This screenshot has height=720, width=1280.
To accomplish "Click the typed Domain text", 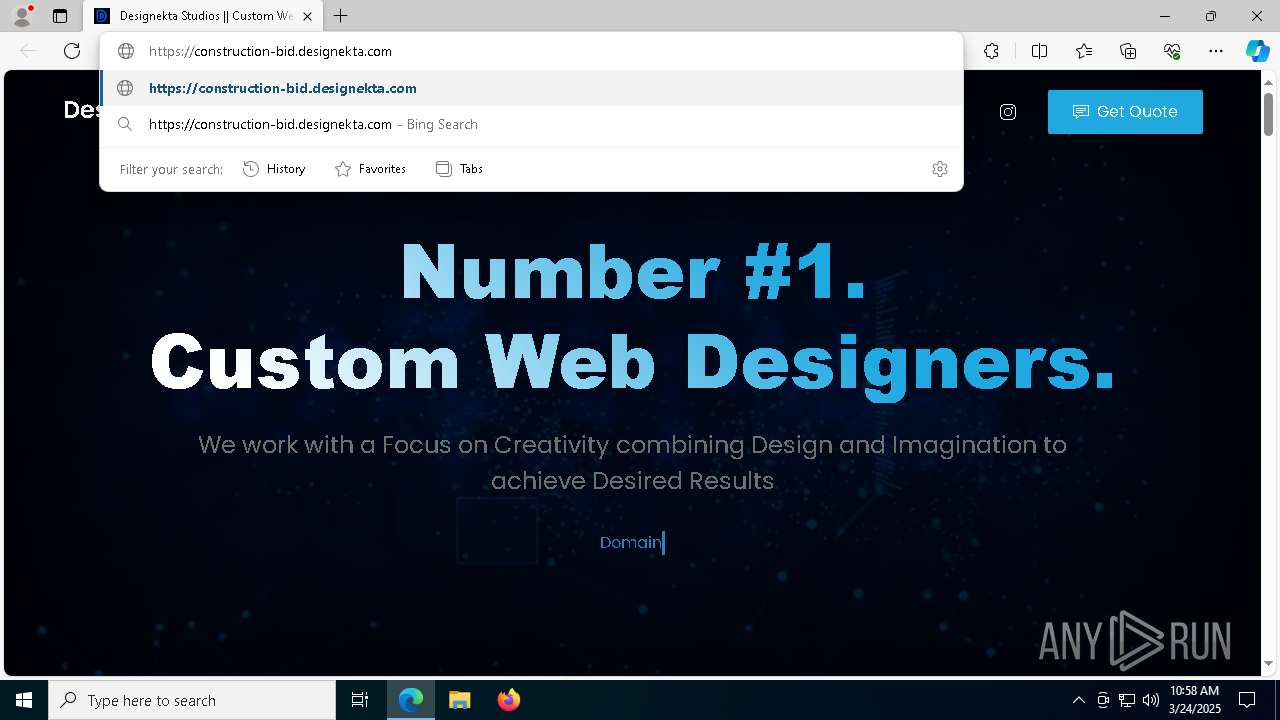I will (x=631, y=542).
